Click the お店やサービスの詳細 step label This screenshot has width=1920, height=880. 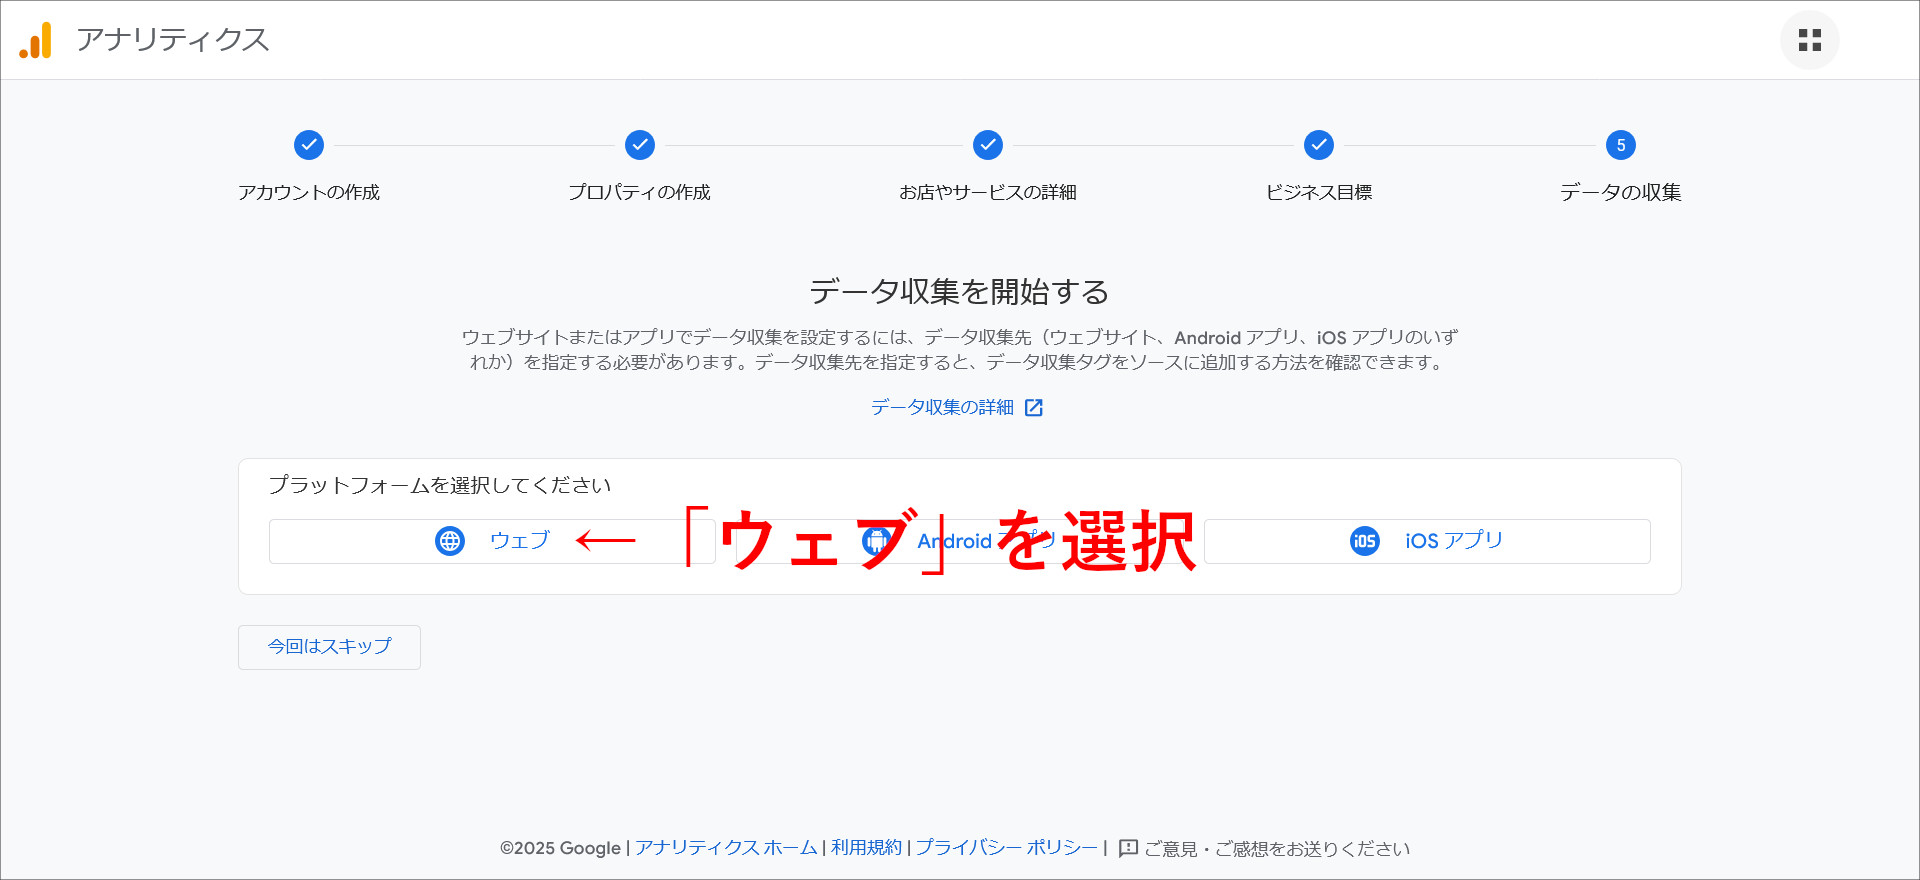[x=988, y=192]
